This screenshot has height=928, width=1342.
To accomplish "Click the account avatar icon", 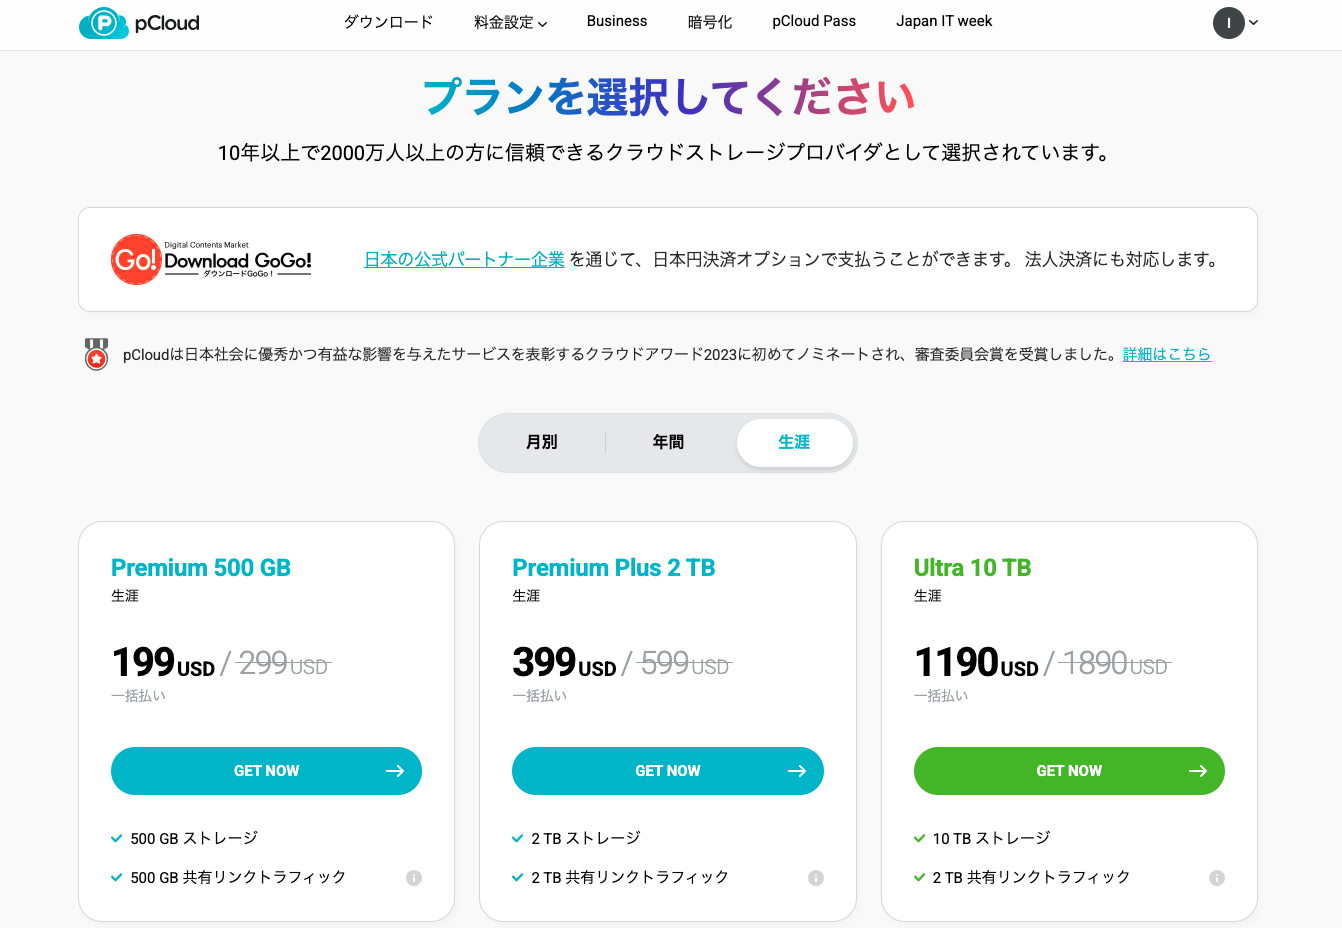I will click(1228, 22).
